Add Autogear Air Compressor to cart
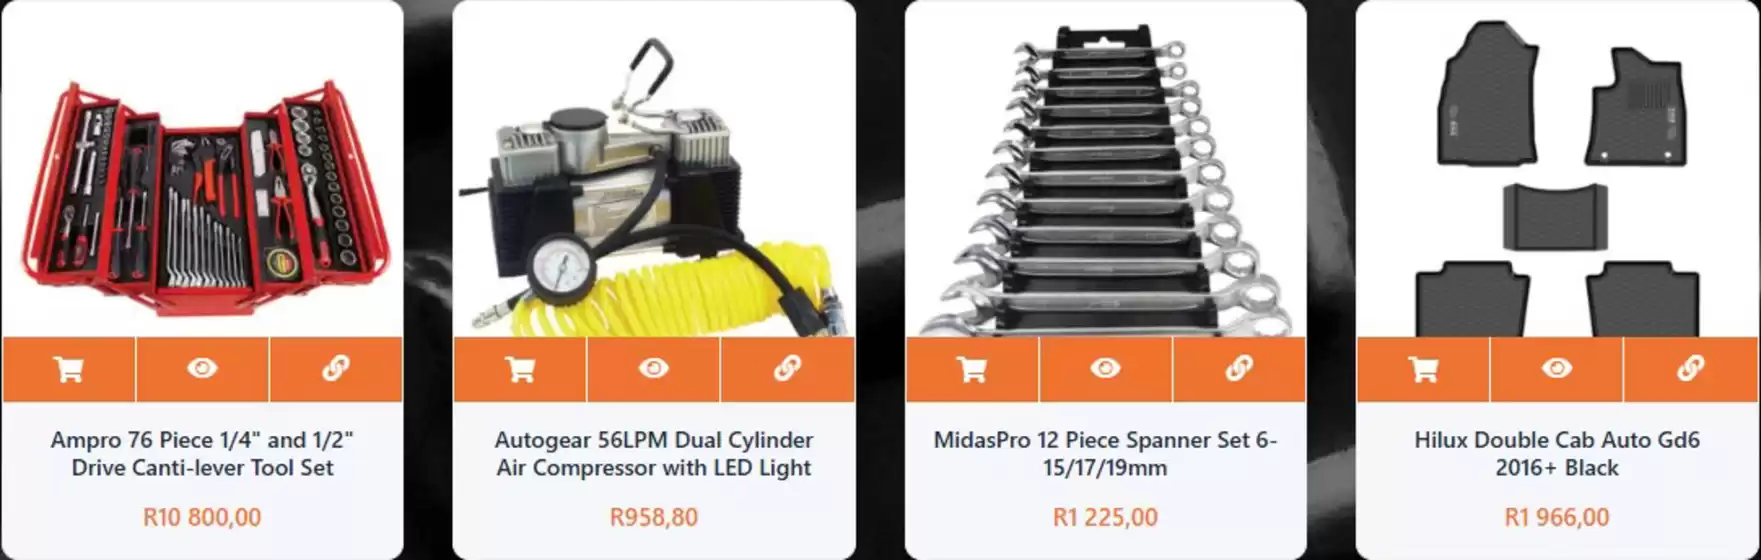Viewport: 1761px width, 560px height. (x=520, y=369)
